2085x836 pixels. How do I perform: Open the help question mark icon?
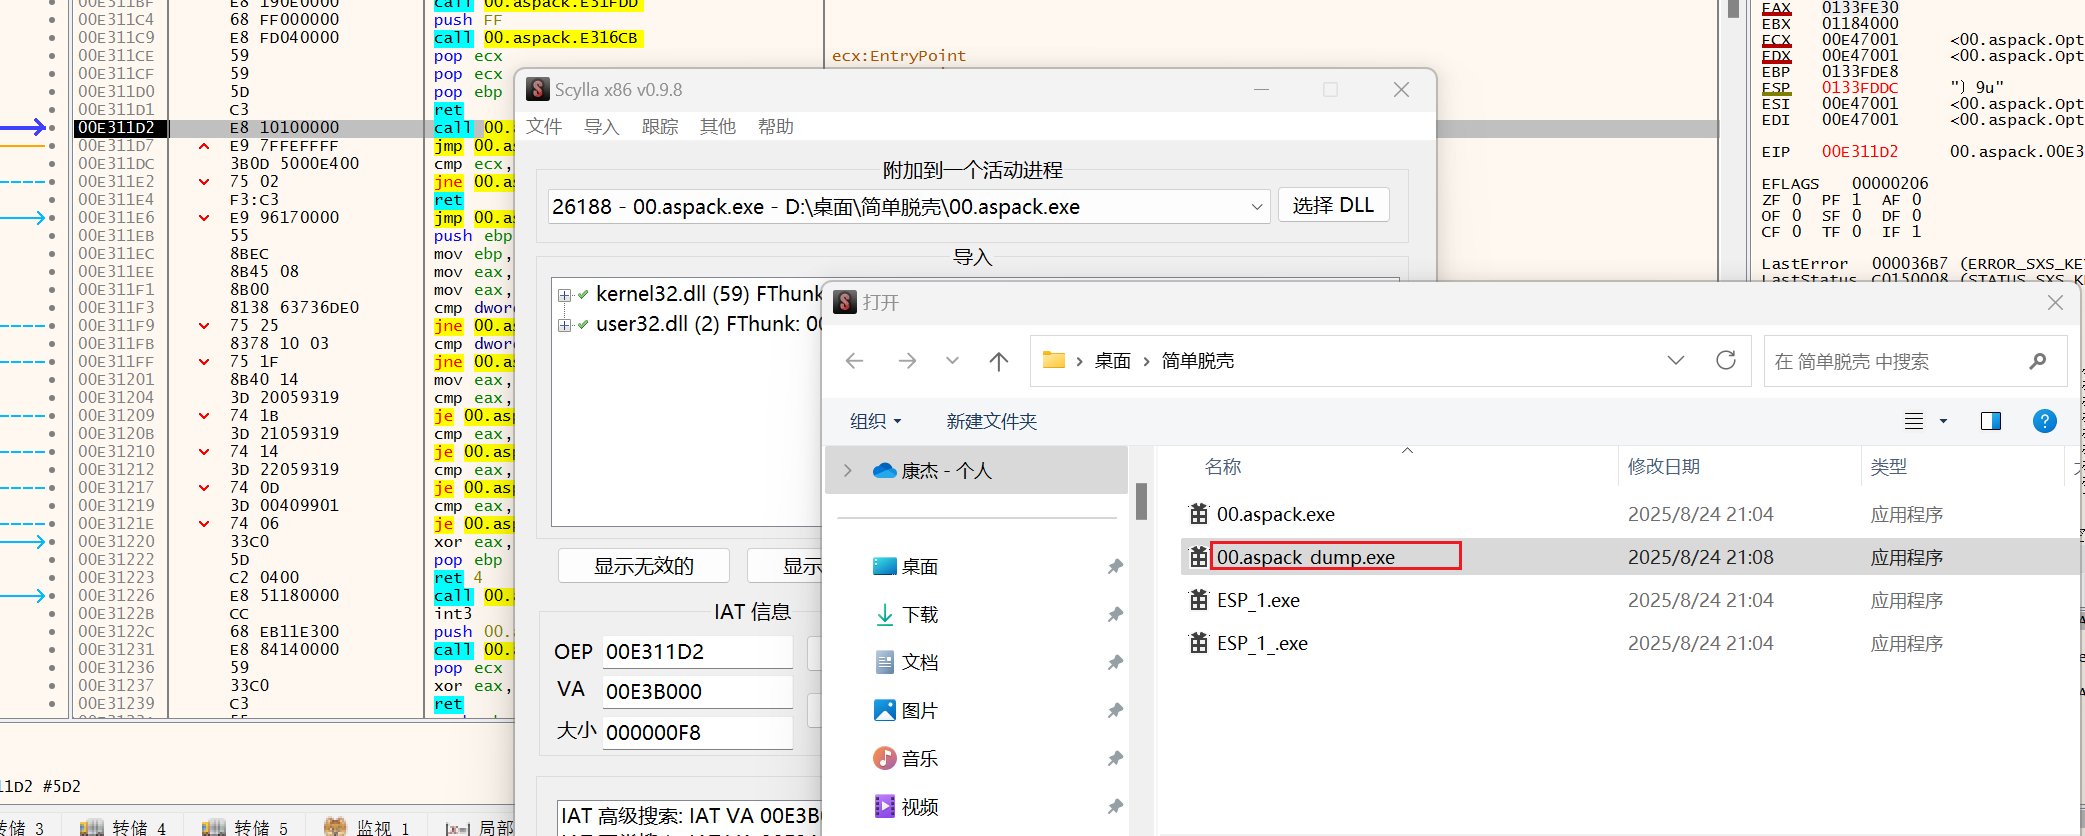tap(2044, 421)
